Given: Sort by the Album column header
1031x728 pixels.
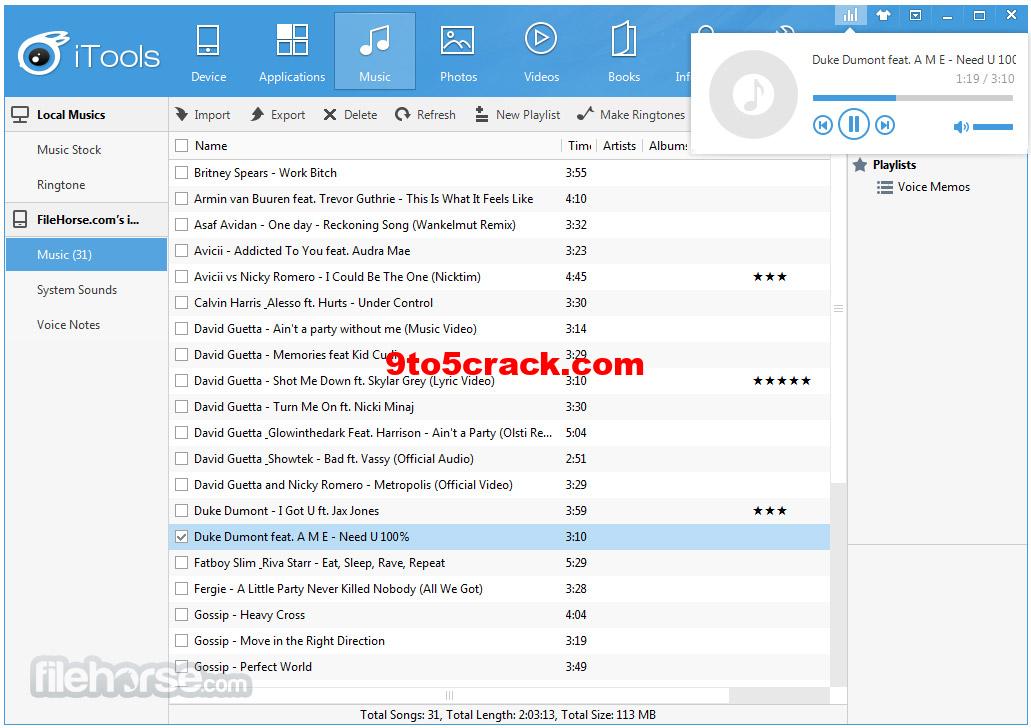Looking at the screenshot, I should (x=668, y=145).
